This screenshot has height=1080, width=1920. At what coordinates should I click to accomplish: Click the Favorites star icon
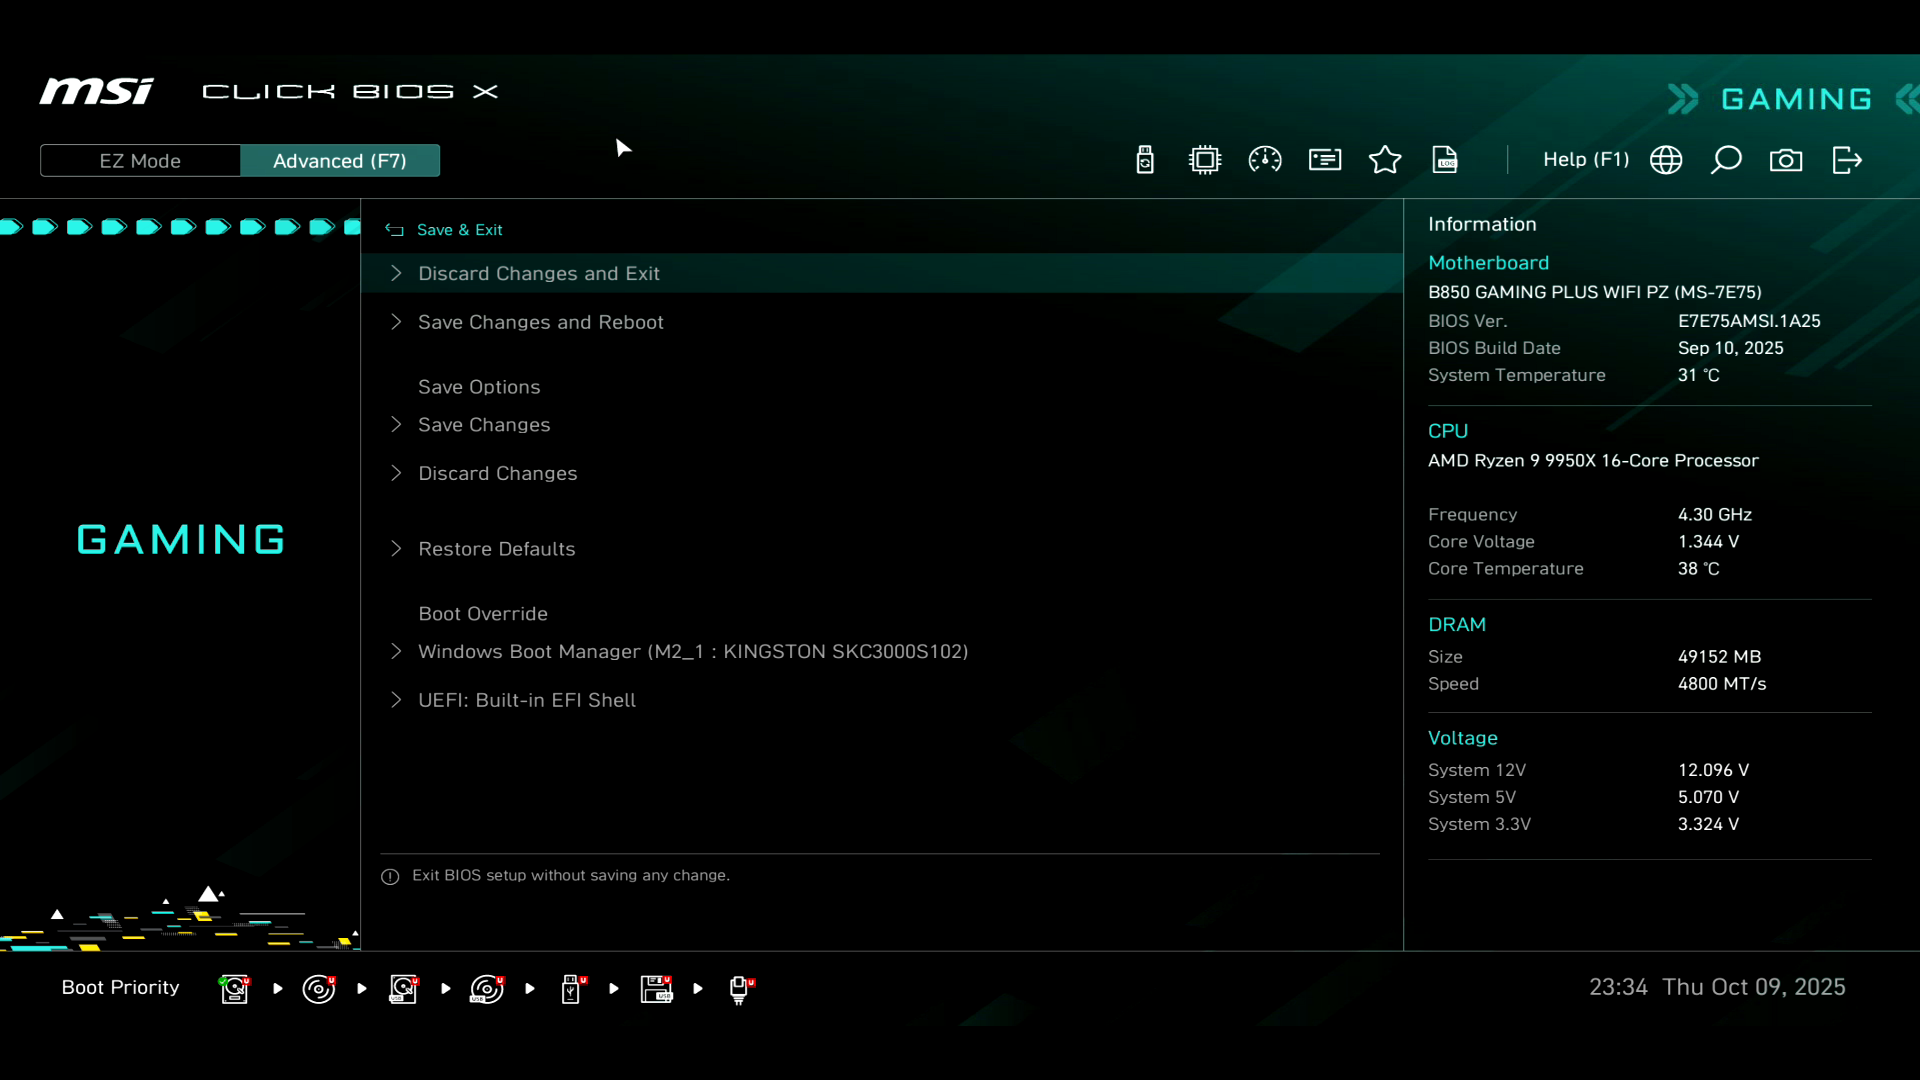click(1385, 160)
